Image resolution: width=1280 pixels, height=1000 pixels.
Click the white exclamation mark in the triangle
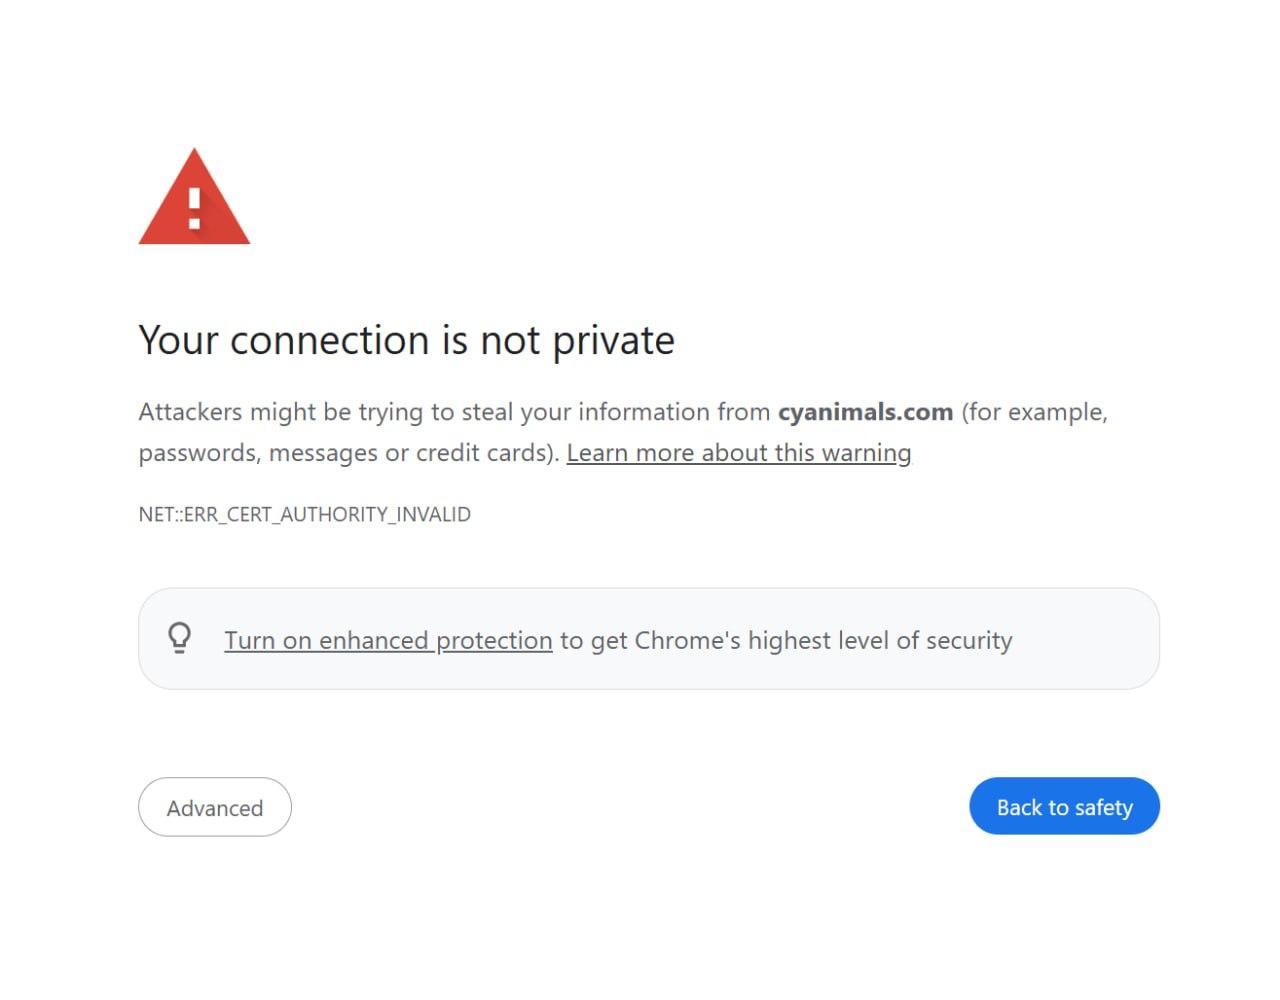click(x=195, y=209)
